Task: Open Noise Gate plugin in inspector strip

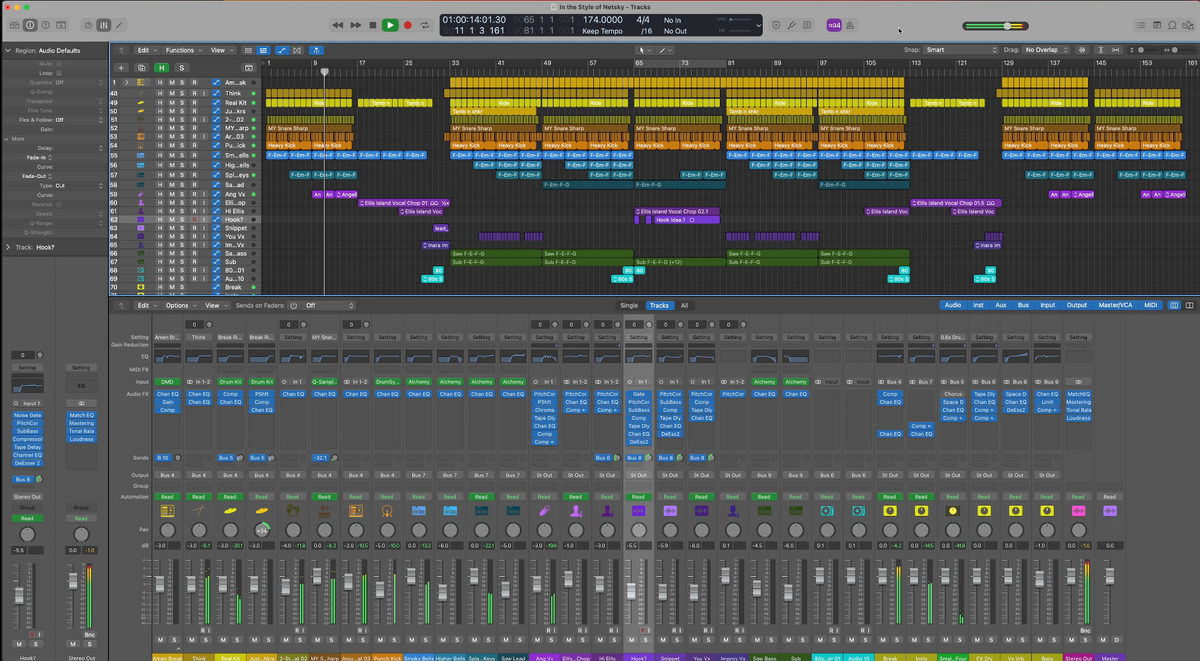Action: [x=28, y=415]
